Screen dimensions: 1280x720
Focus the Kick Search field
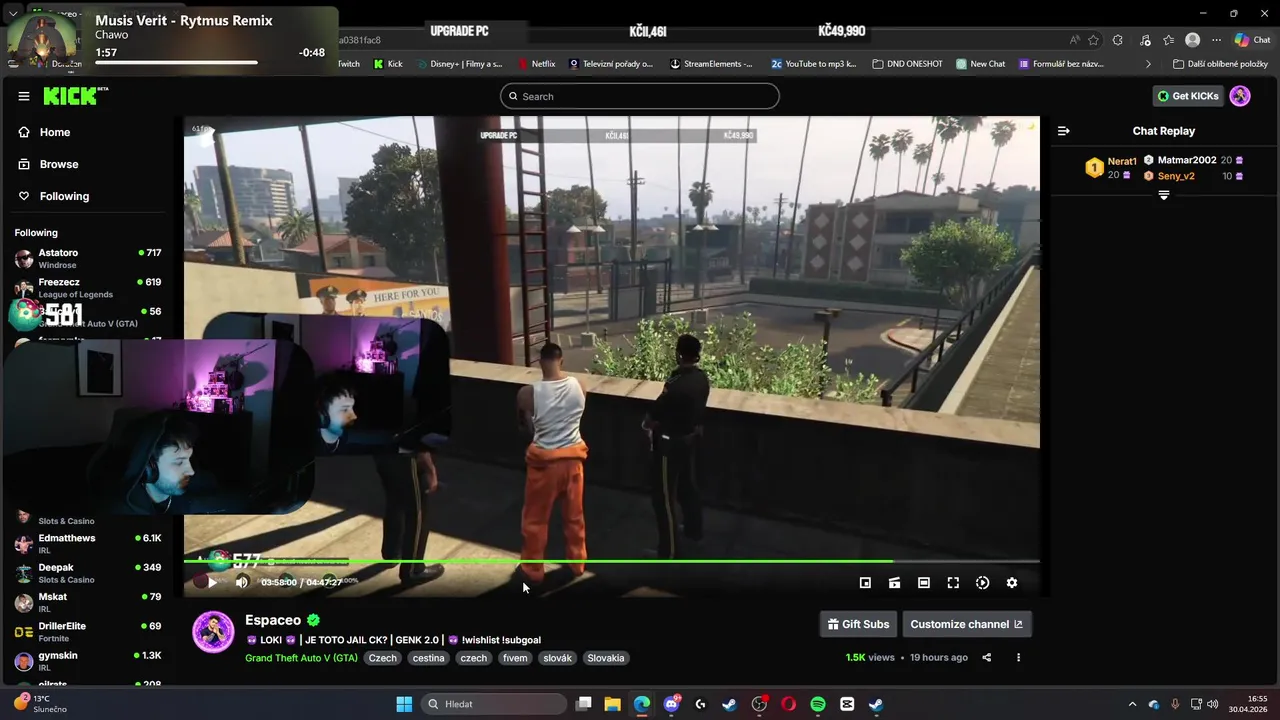(x=640, y=96)
